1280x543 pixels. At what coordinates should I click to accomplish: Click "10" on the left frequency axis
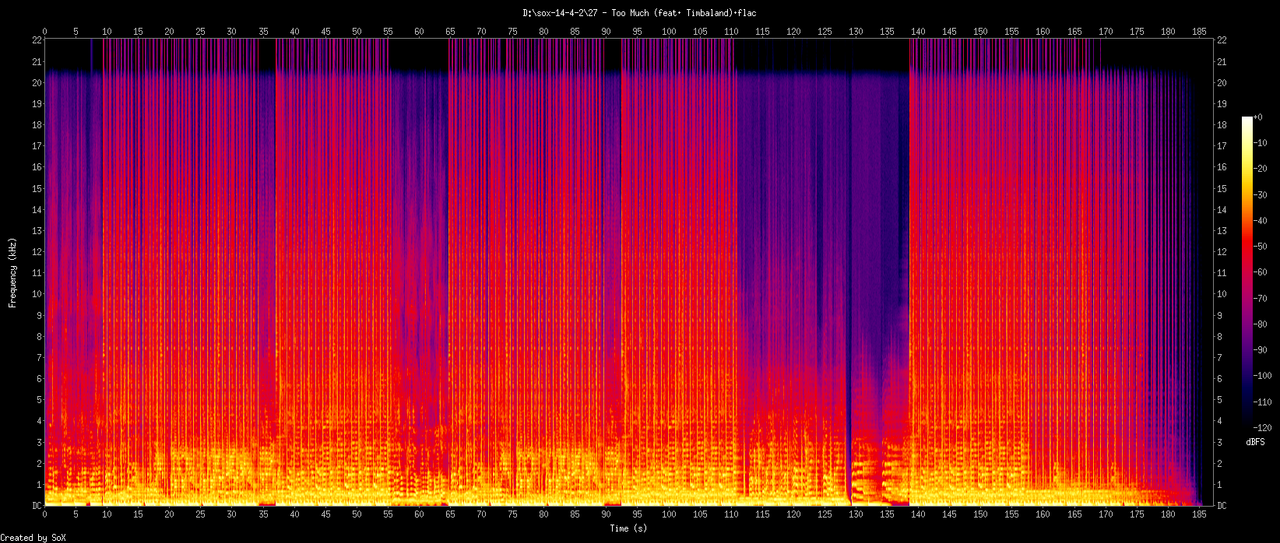37,294
